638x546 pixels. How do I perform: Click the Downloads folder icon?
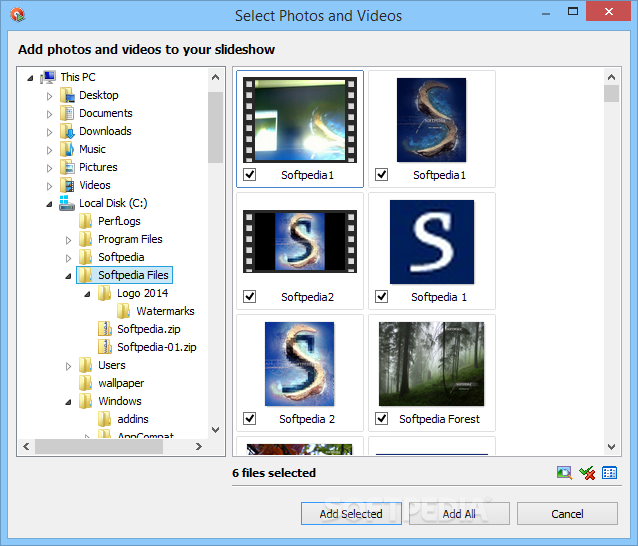[x=68, y=131]
